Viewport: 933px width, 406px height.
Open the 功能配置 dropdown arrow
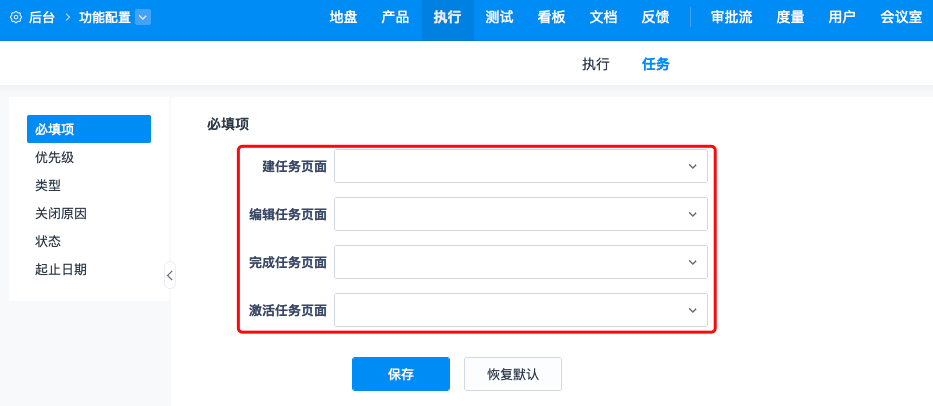click(x=142, y=17)
